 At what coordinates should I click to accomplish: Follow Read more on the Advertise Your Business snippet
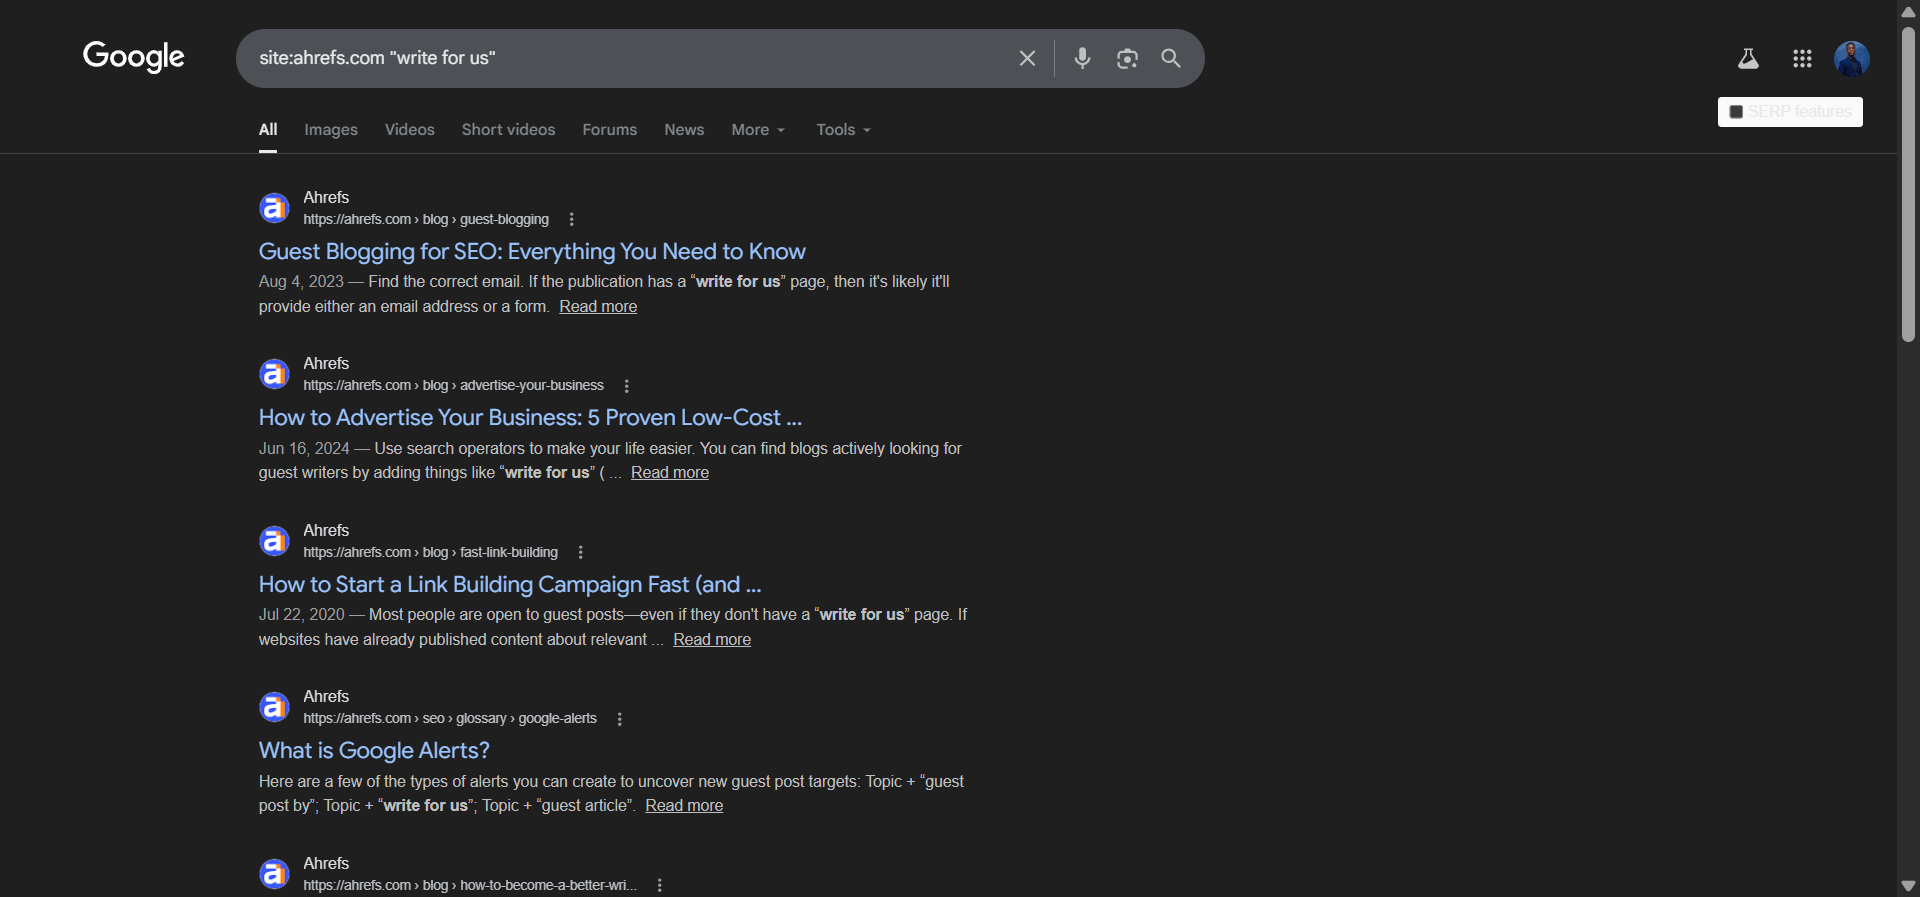click(x=670, y=473)
